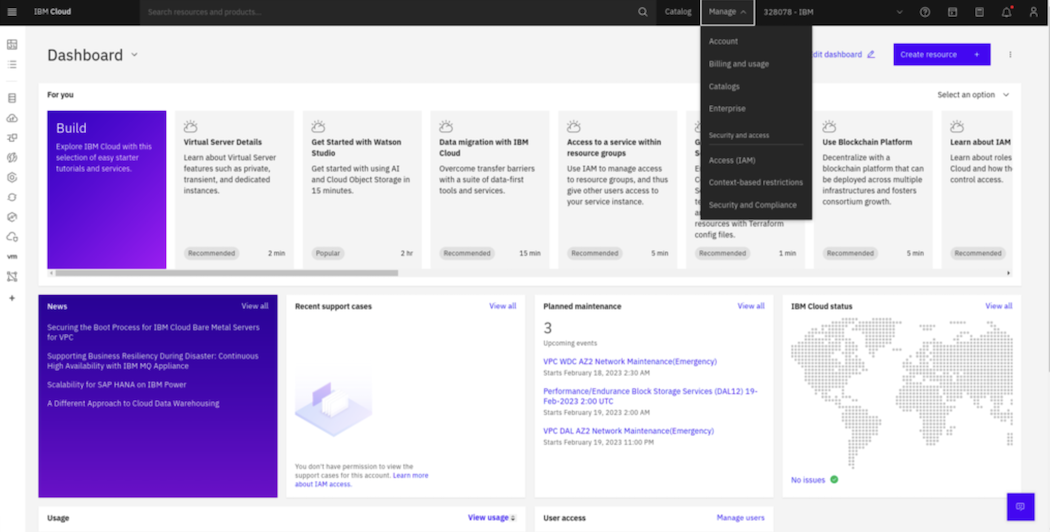Select the Dashboard icon in left sidebar

pyautogui.click(x=12, y=45)
